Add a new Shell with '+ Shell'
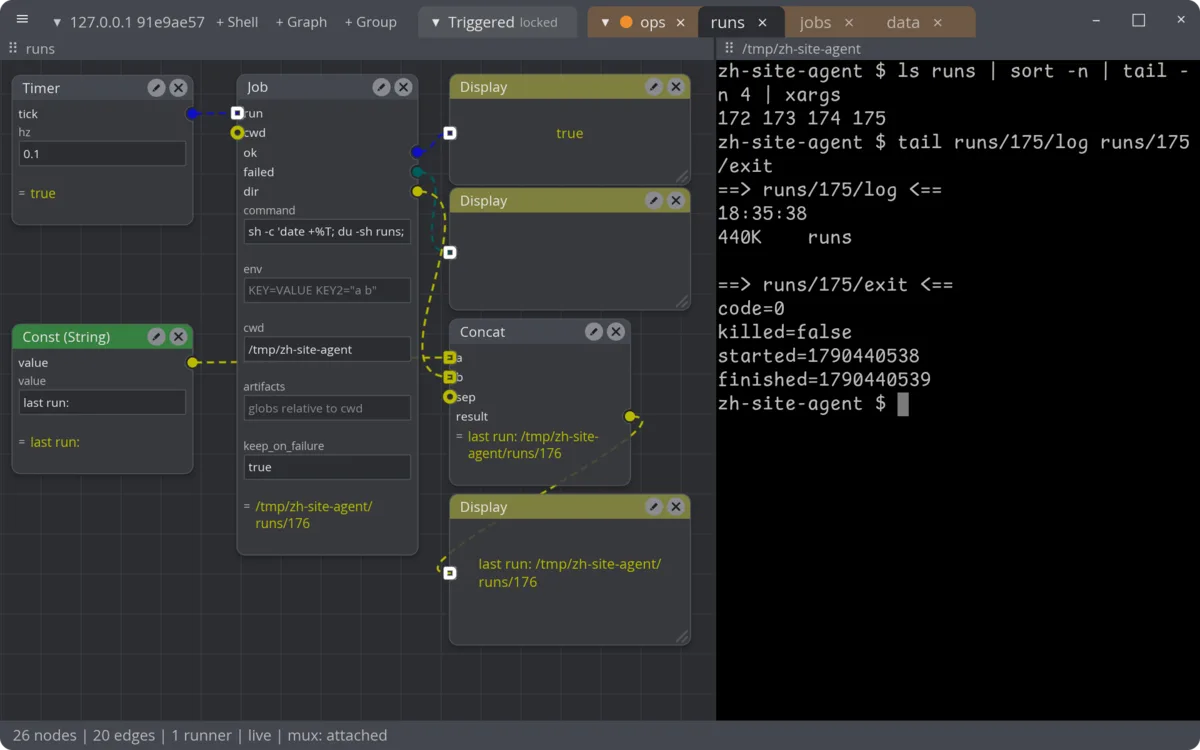Viewport: 1200px width, 750px height. coord(237,22)
